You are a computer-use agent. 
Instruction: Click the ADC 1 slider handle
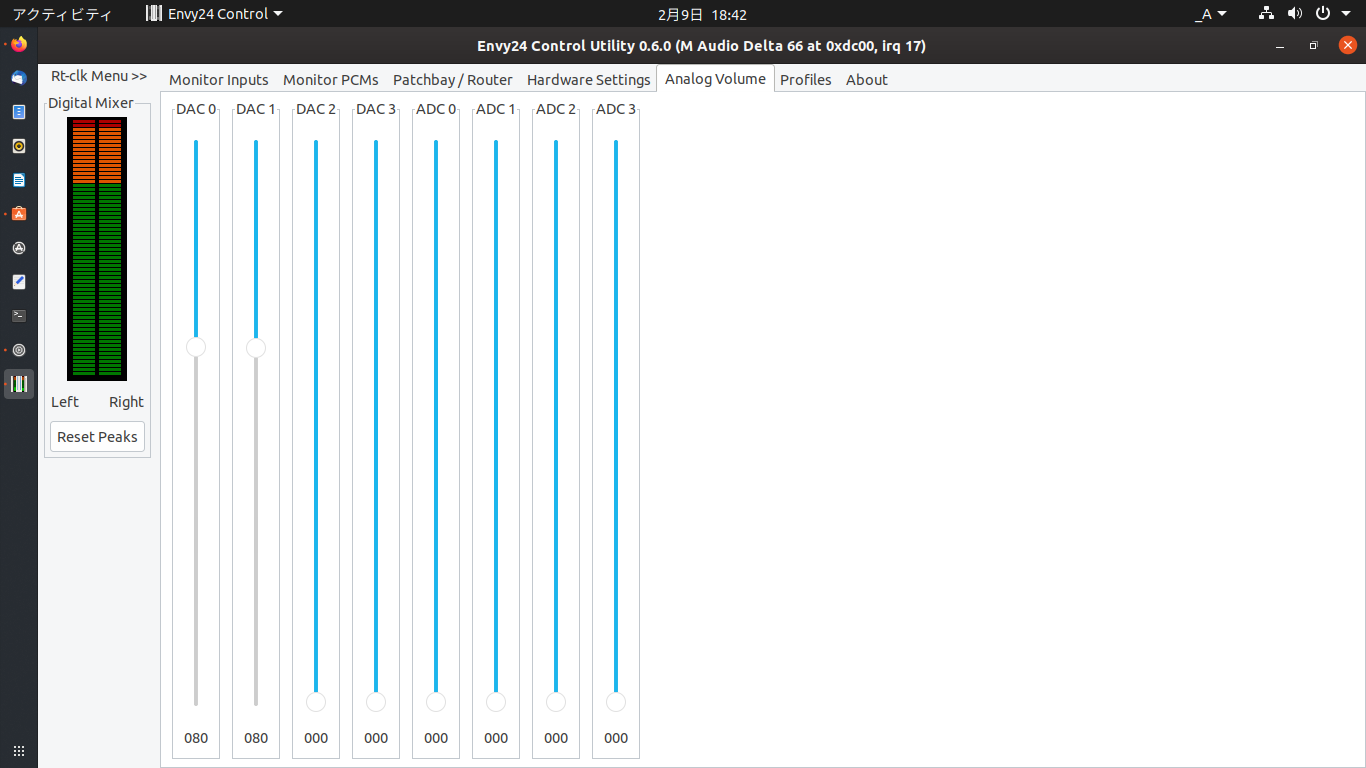pyautogui.click(x=496, y=702)
